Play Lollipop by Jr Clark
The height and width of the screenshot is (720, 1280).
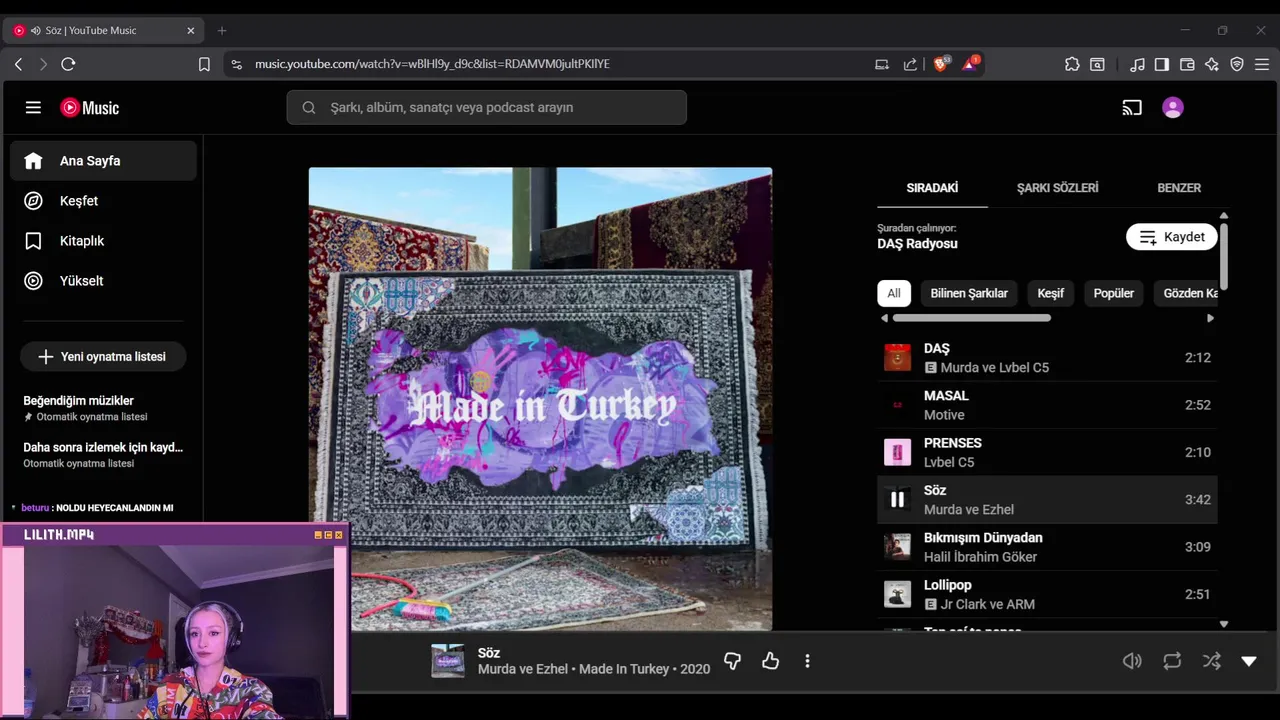[1047, 594]
